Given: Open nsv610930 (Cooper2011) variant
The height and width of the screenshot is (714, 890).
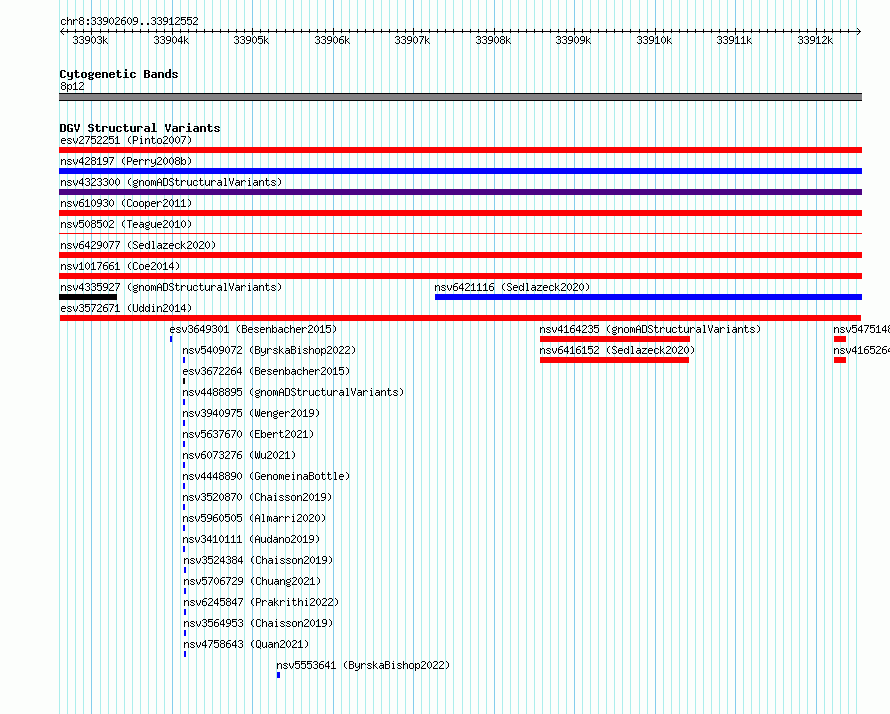Looking at the screenshot, I should pos(126,203).
